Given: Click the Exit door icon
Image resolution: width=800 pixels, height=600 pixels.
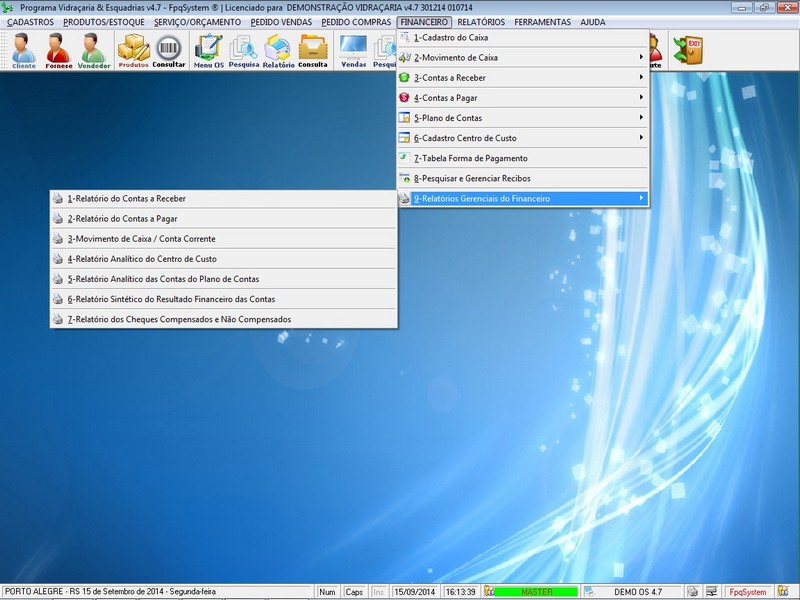Looking at the screenshot, I should [688, 49].
